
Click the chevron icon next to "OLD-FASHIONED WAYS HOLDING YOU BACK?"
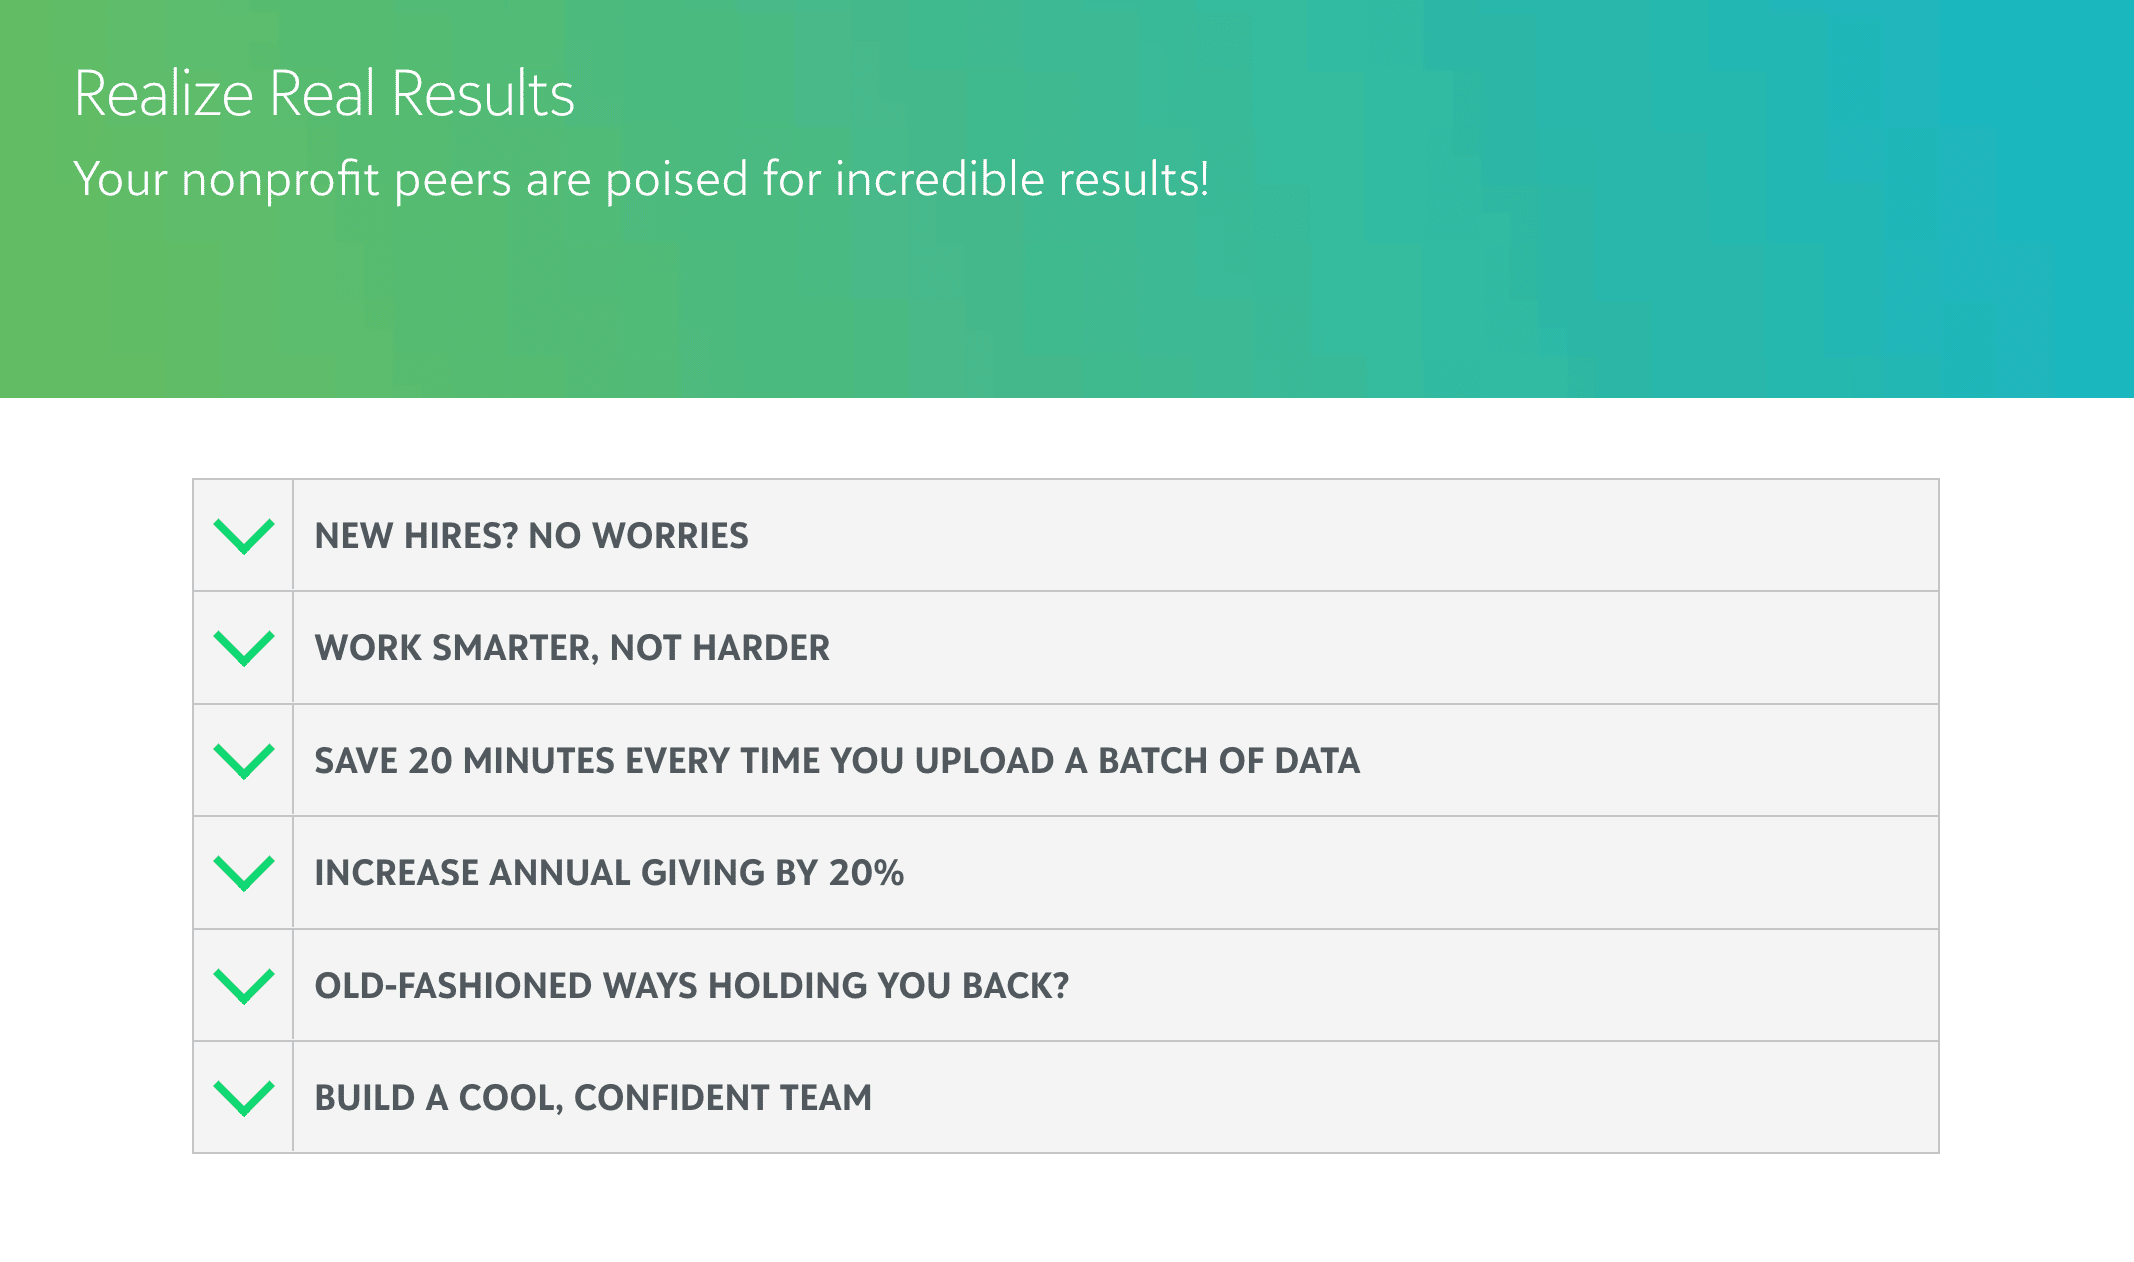coord(242,984)
